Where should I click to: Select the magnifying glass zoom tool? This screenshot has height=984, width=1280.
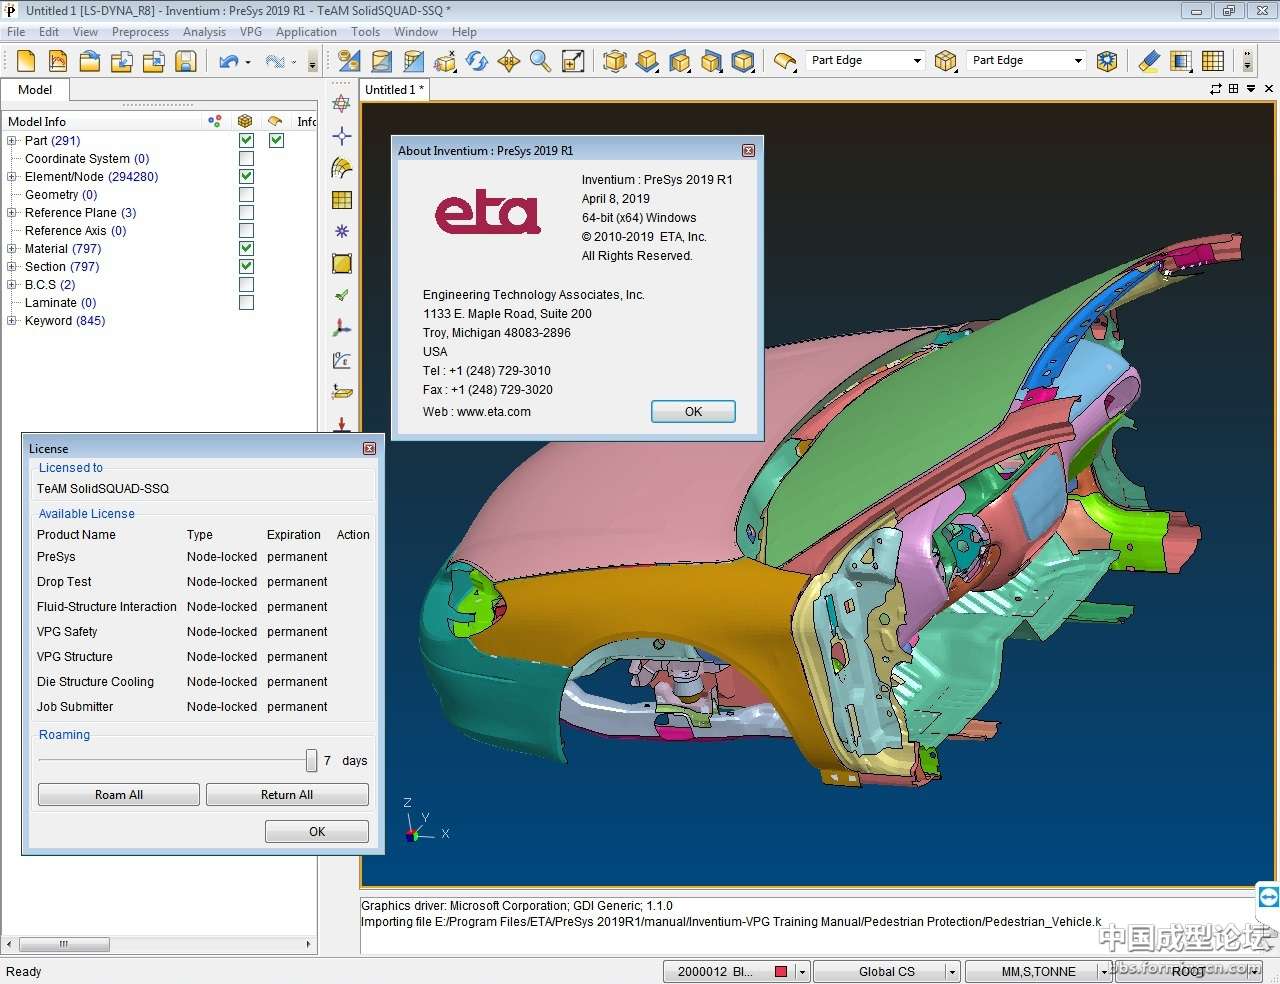pos(540,61)
